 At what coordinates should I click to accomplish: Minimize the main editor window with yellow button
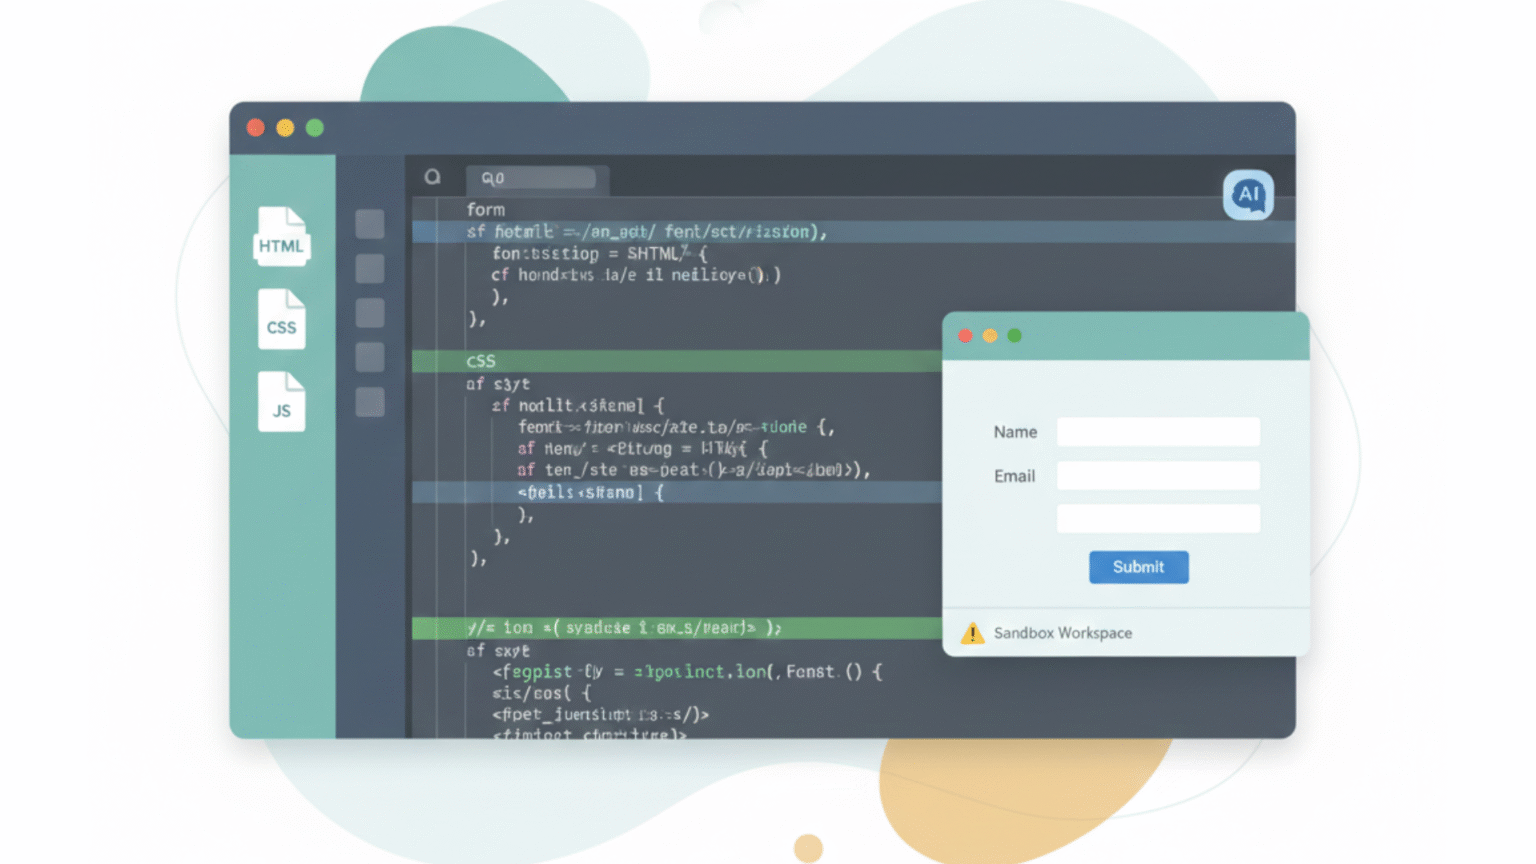pos(285,128)
